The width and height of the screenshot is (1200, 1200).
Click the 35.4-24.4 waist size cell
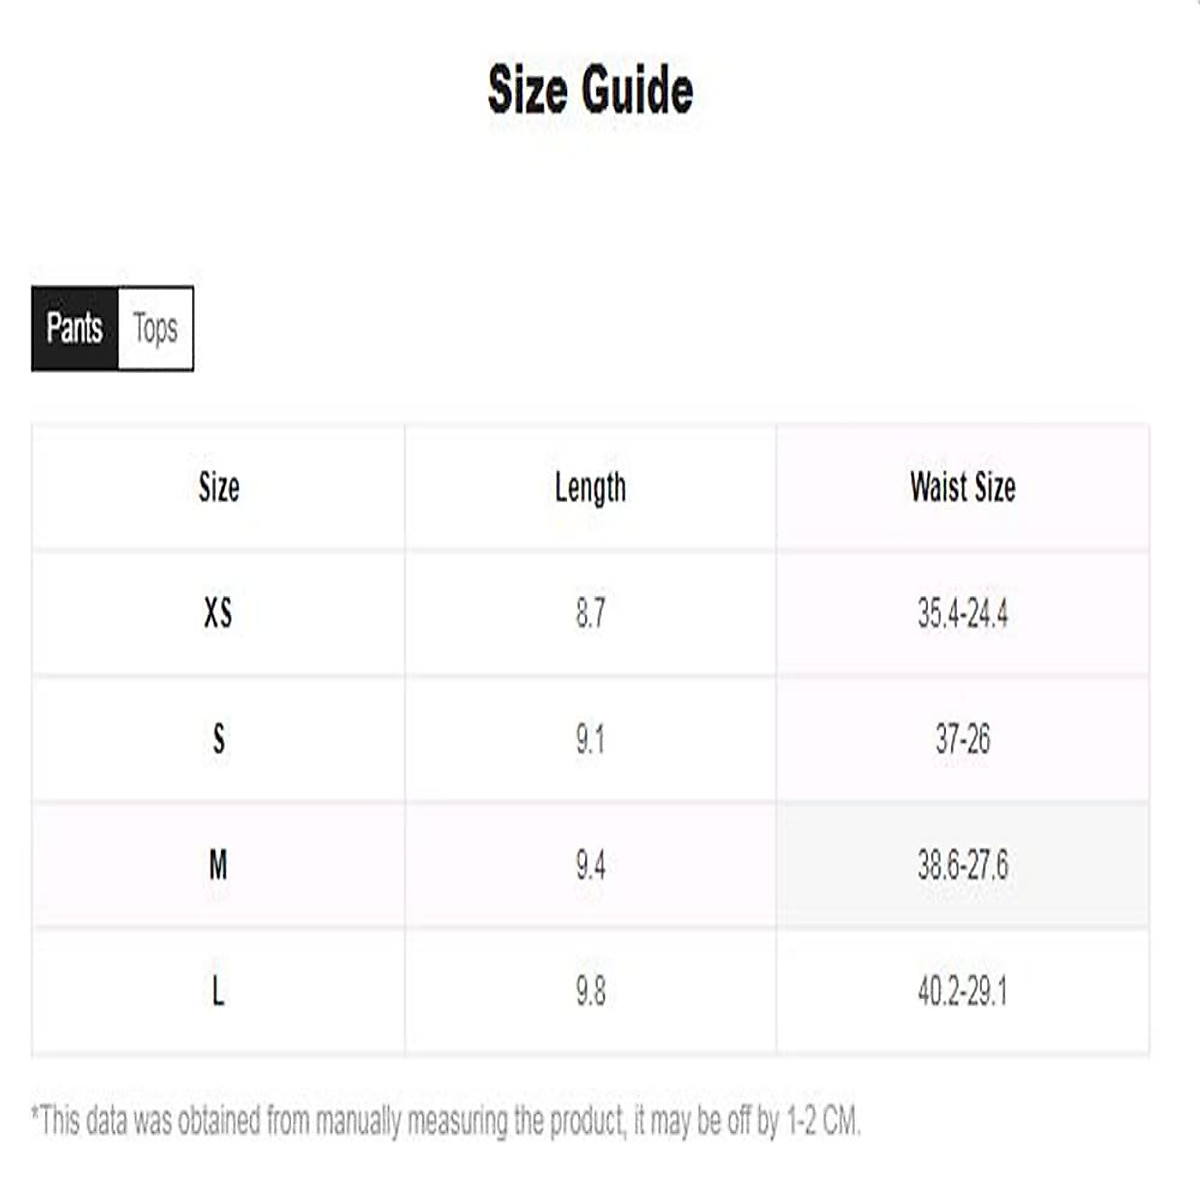click(x=962, y=612)
